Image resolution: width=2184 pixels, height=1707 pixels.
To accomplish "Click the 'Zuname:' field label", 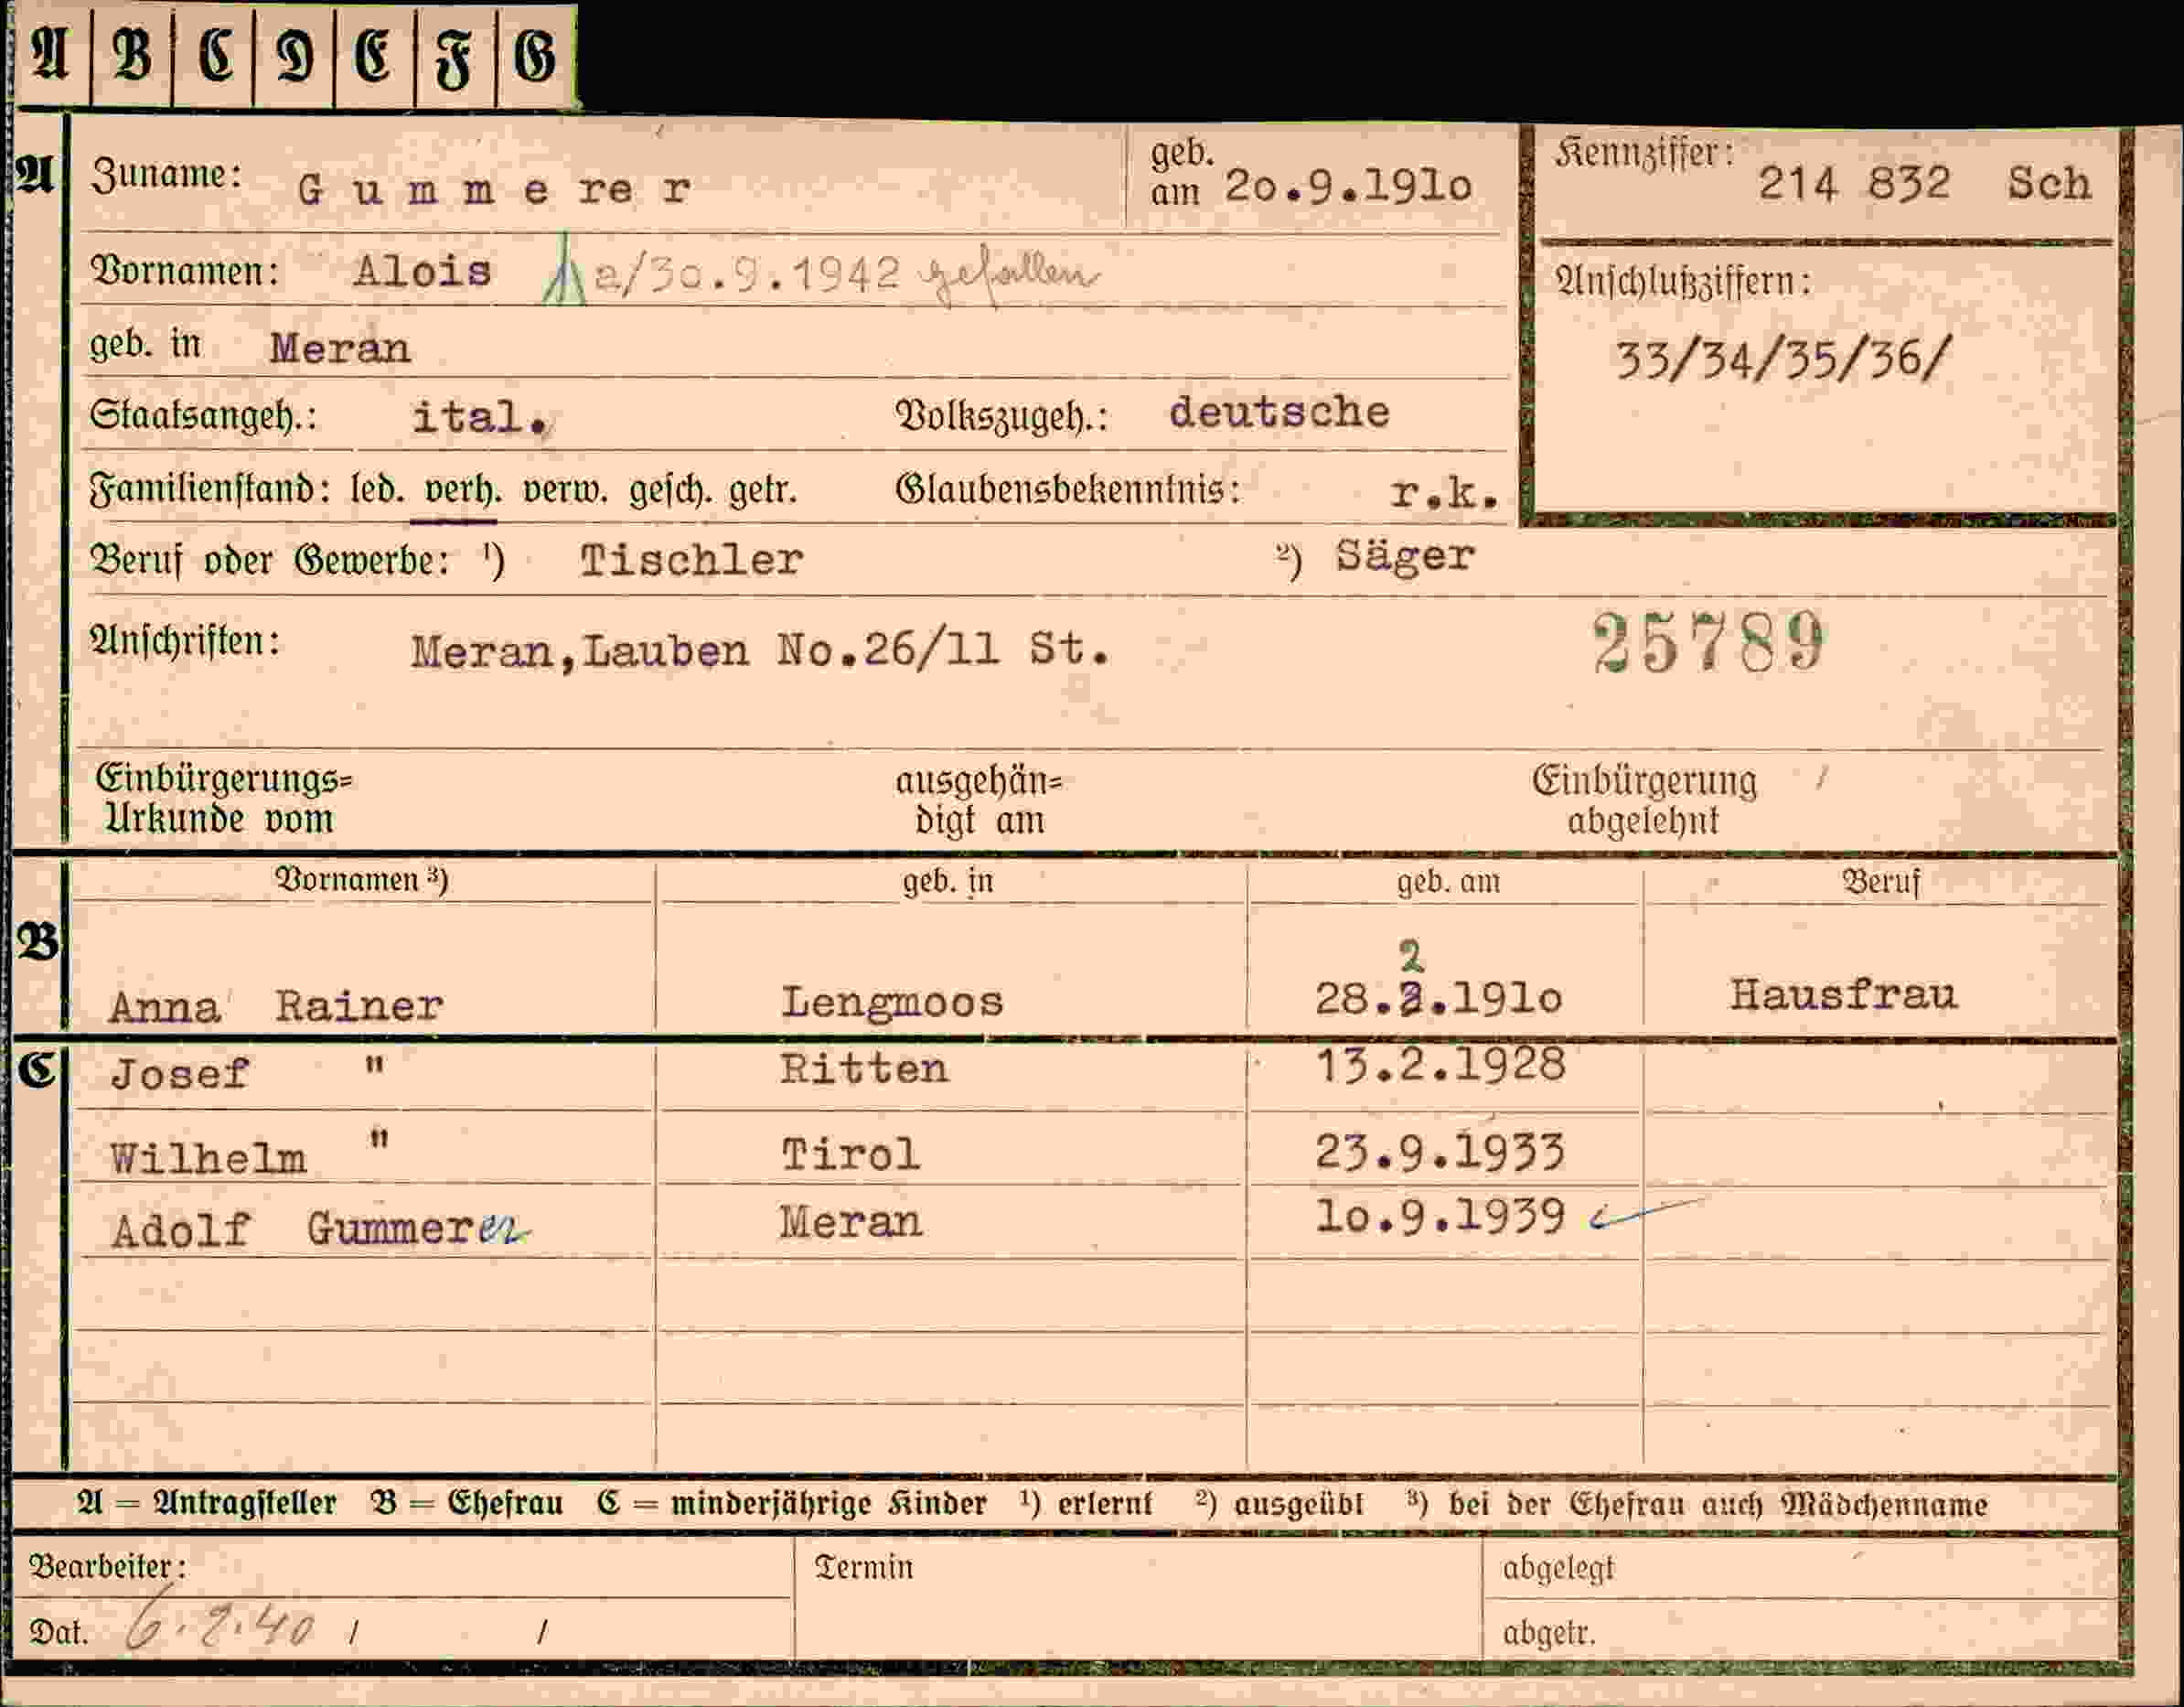I will pyautogui.click(x=166, y=176).
